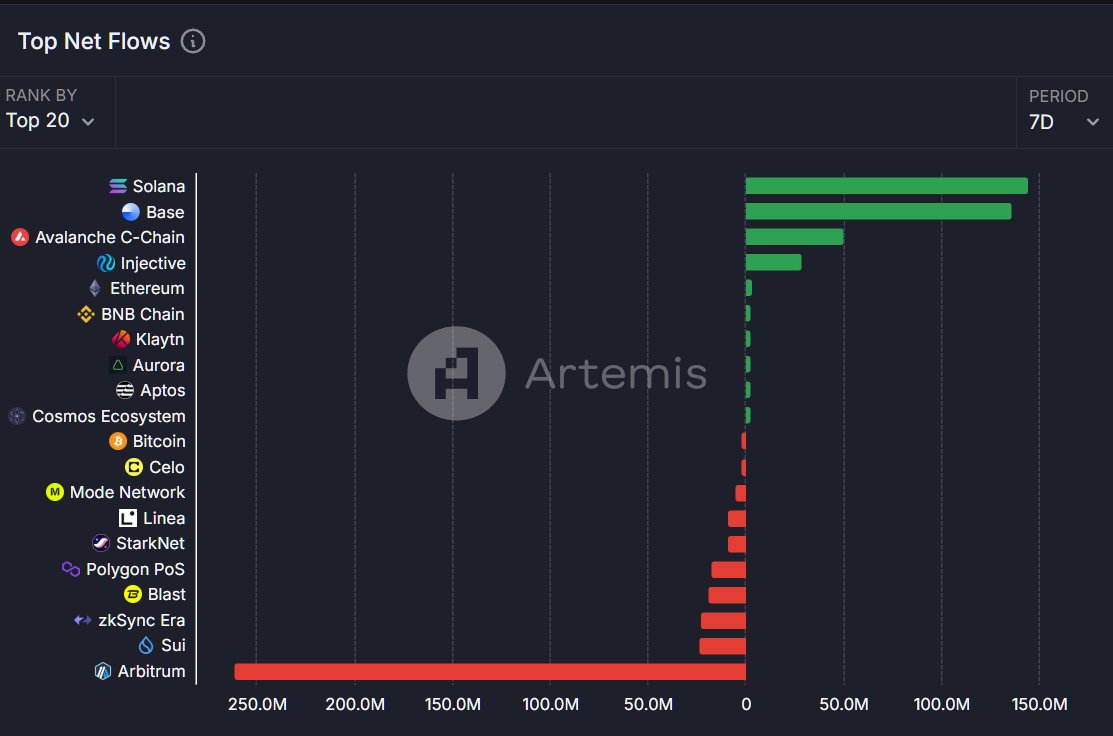Click the green Injective bar

click(x=774, y=263)
